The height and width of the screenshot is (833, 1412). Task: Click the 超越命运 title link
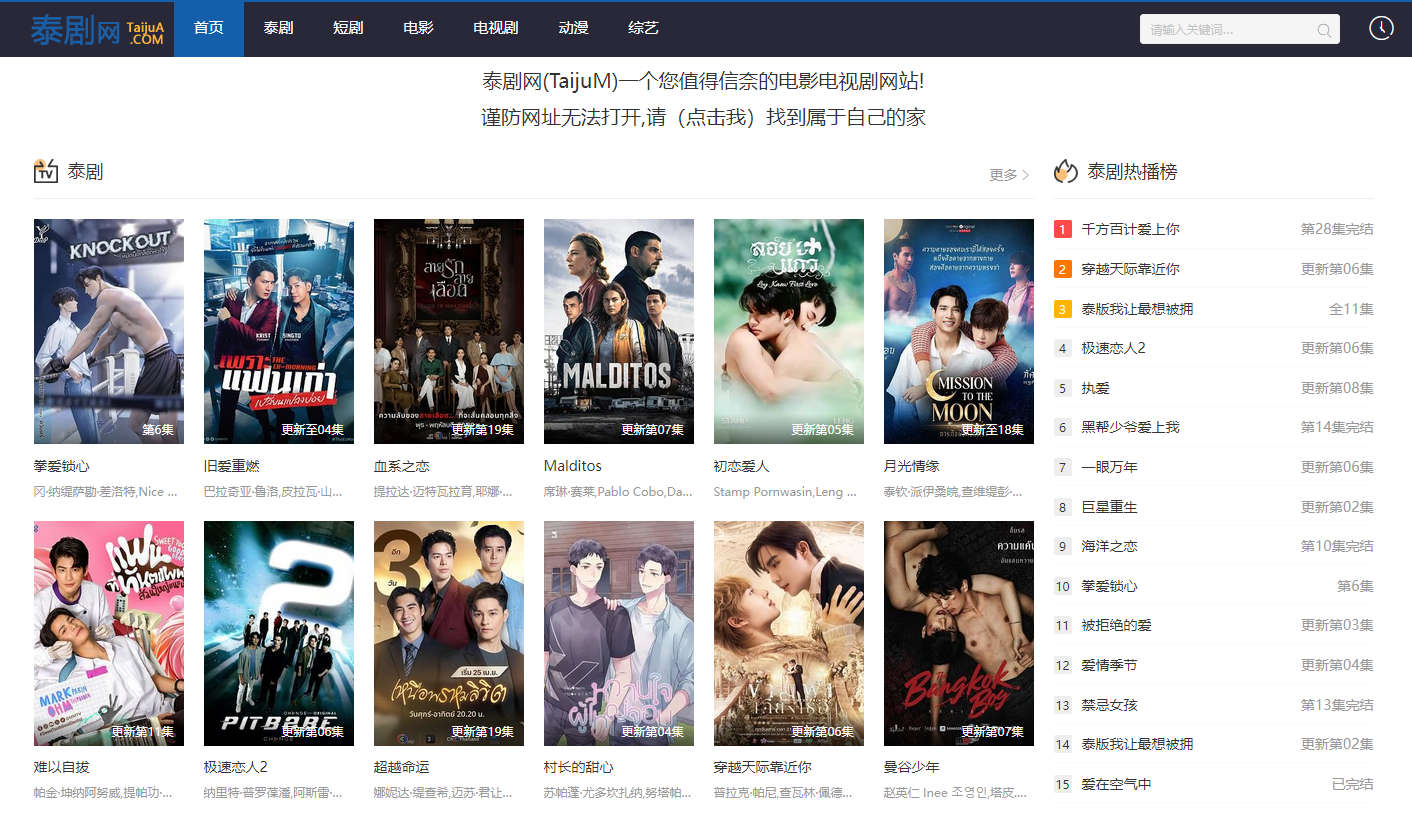pos(402,767)
